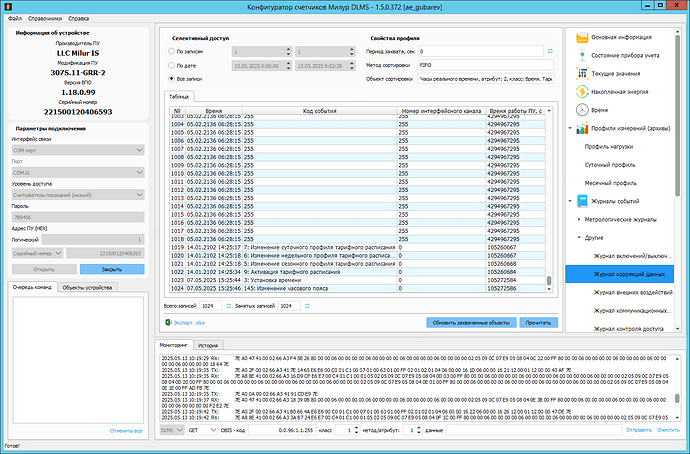Open Журнал контроля доступа item
690x454 pixels.
tap(628, 329)
